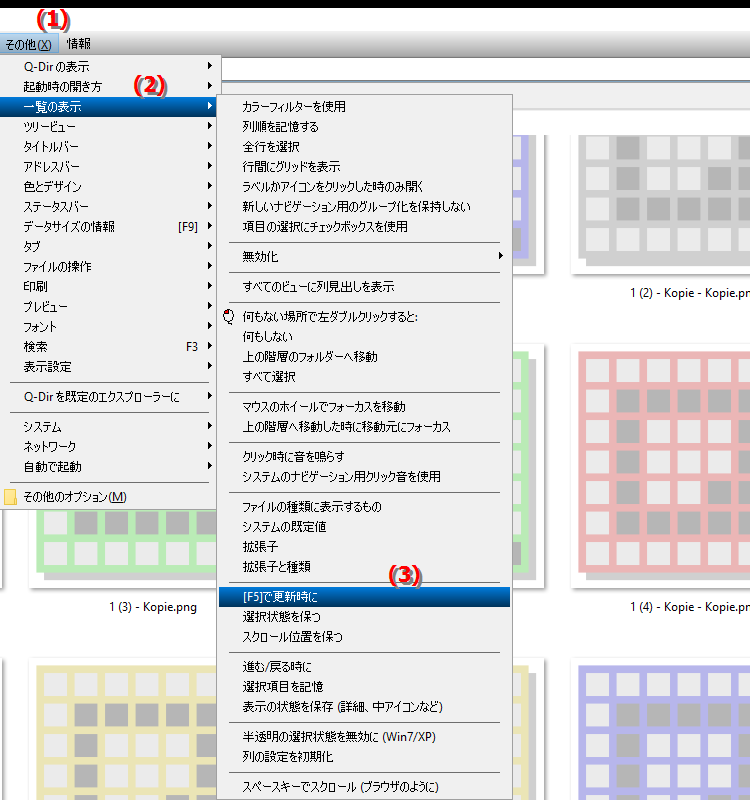Open the ツリービュー submenu
This screenshot has height=800, width=750.
[x=110, y=126]
